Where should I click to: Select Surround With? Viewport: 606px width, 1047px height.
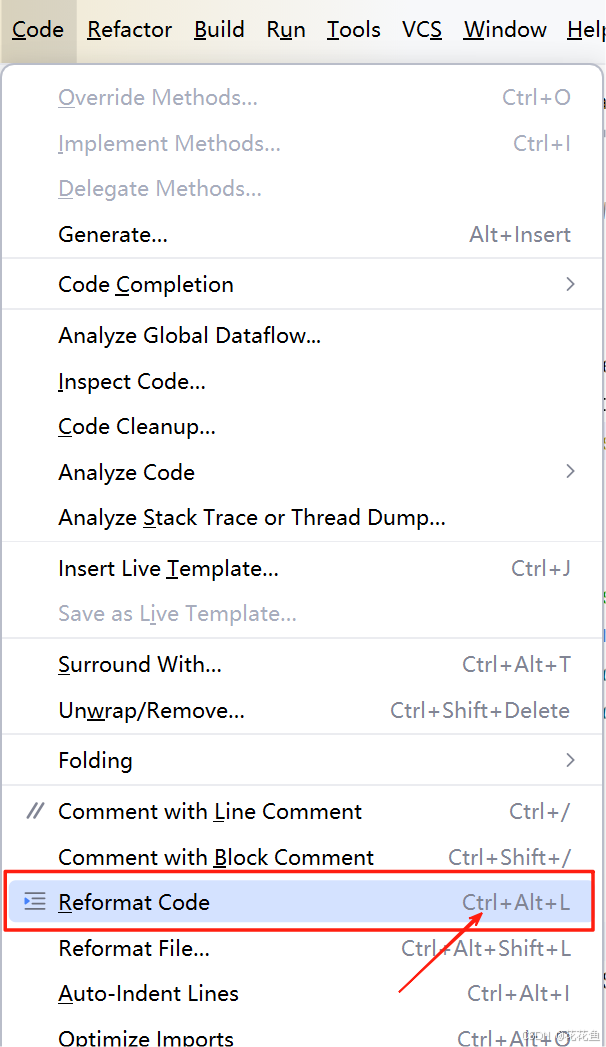[140, 664]
